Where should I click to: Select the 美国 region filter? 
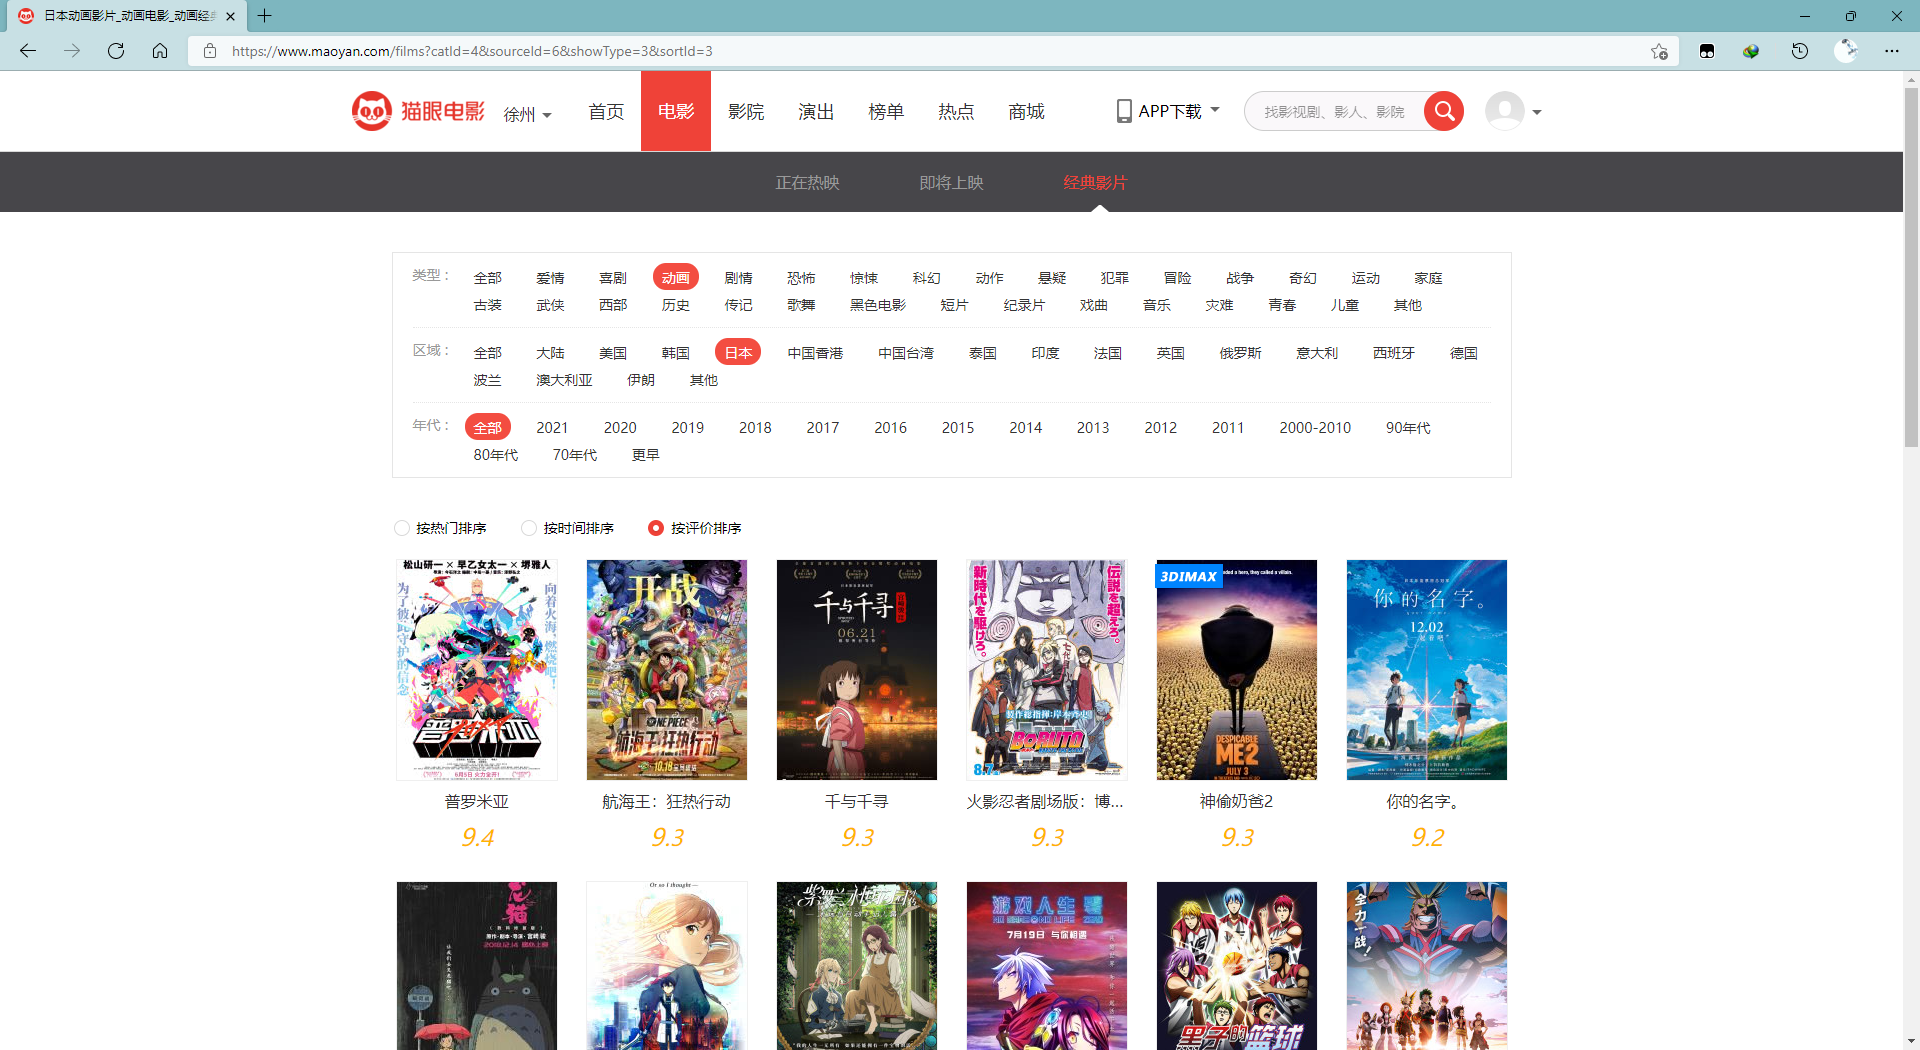click(613, 353)
